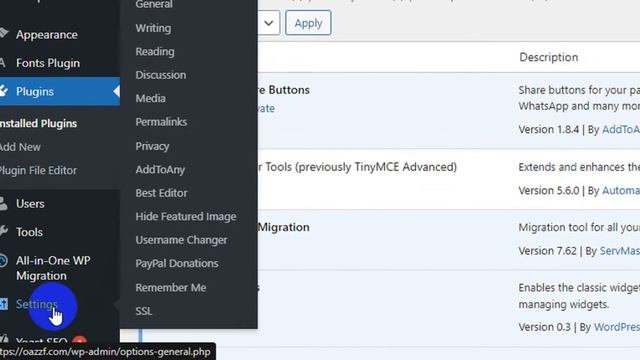Open Reading settings from flyout
Image resolution: width=640 pixels, height=360 pixels.
[155, 51]
